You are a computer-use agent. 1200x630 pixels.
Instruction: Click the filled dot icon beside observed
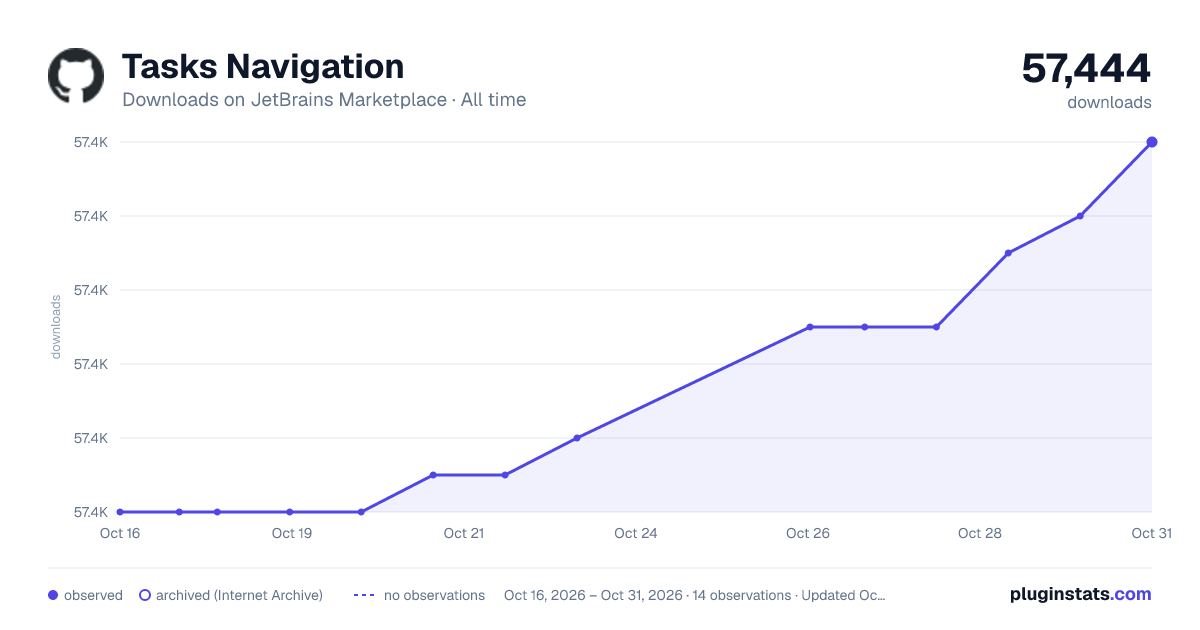[x=53, y=595]
